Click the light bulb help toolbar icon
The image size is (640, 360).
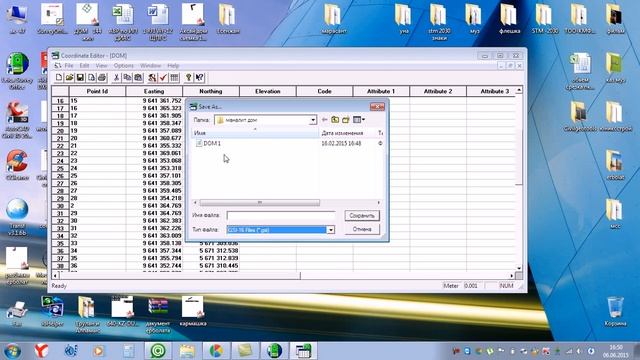[x=189, y=78]
